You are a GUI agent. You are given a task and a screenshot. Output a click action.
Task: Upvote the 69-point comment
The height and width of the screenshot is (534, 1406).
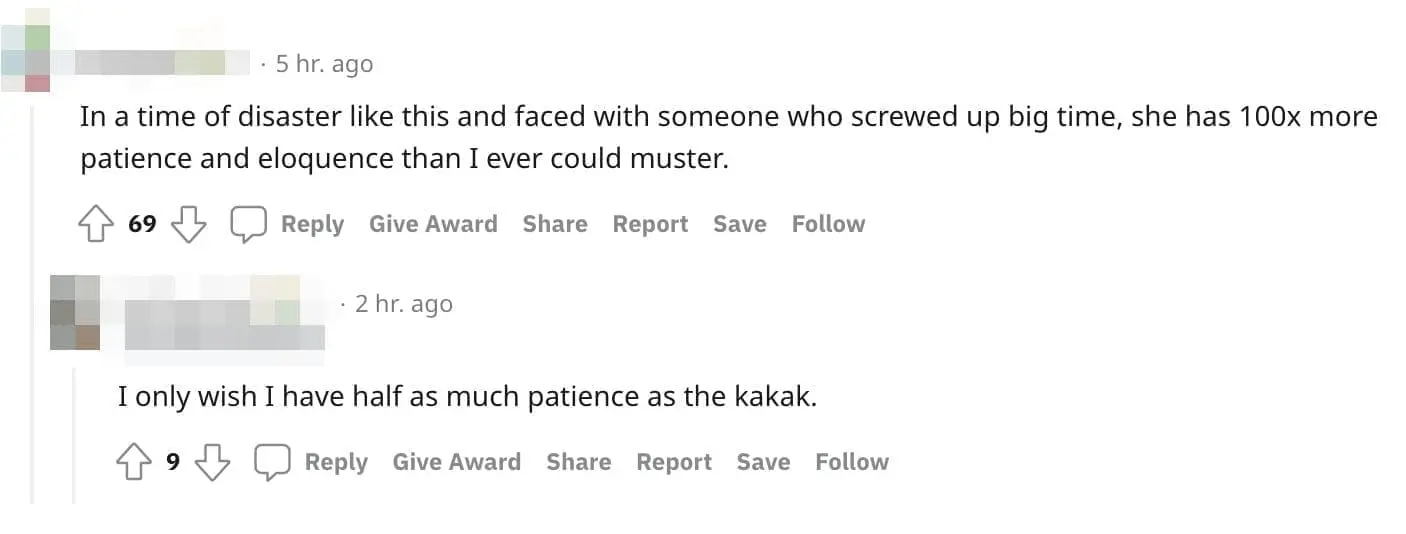tap(96, 224)
